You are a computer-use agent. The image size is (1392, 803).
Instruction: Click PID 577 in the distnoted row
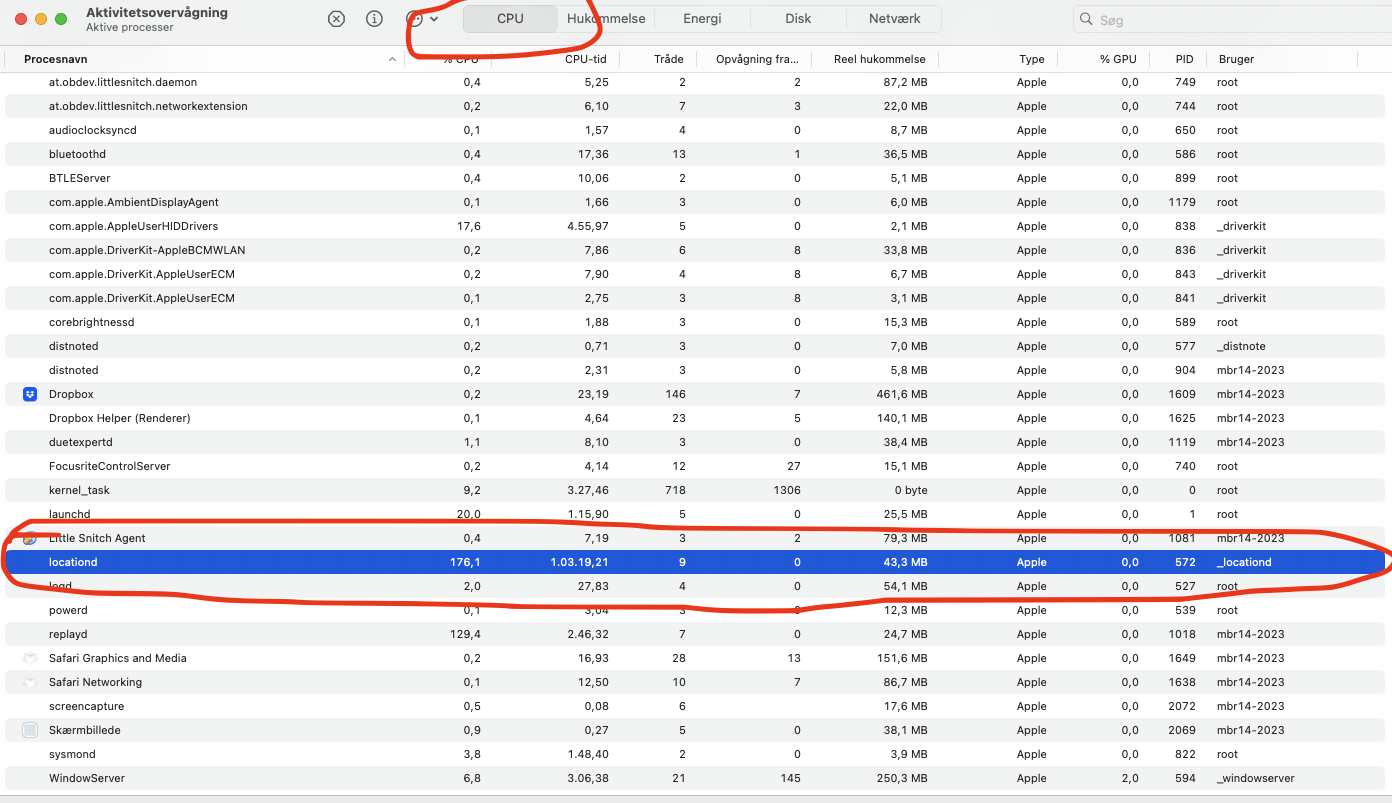click(1185, 346)
